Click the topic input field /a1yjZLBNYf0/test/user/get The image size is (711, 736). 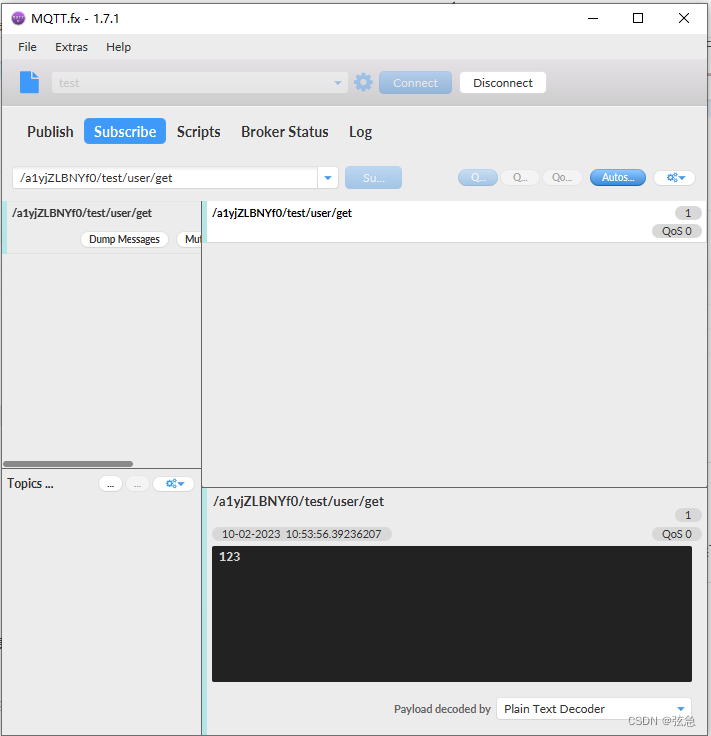click(x=165, y=178)
